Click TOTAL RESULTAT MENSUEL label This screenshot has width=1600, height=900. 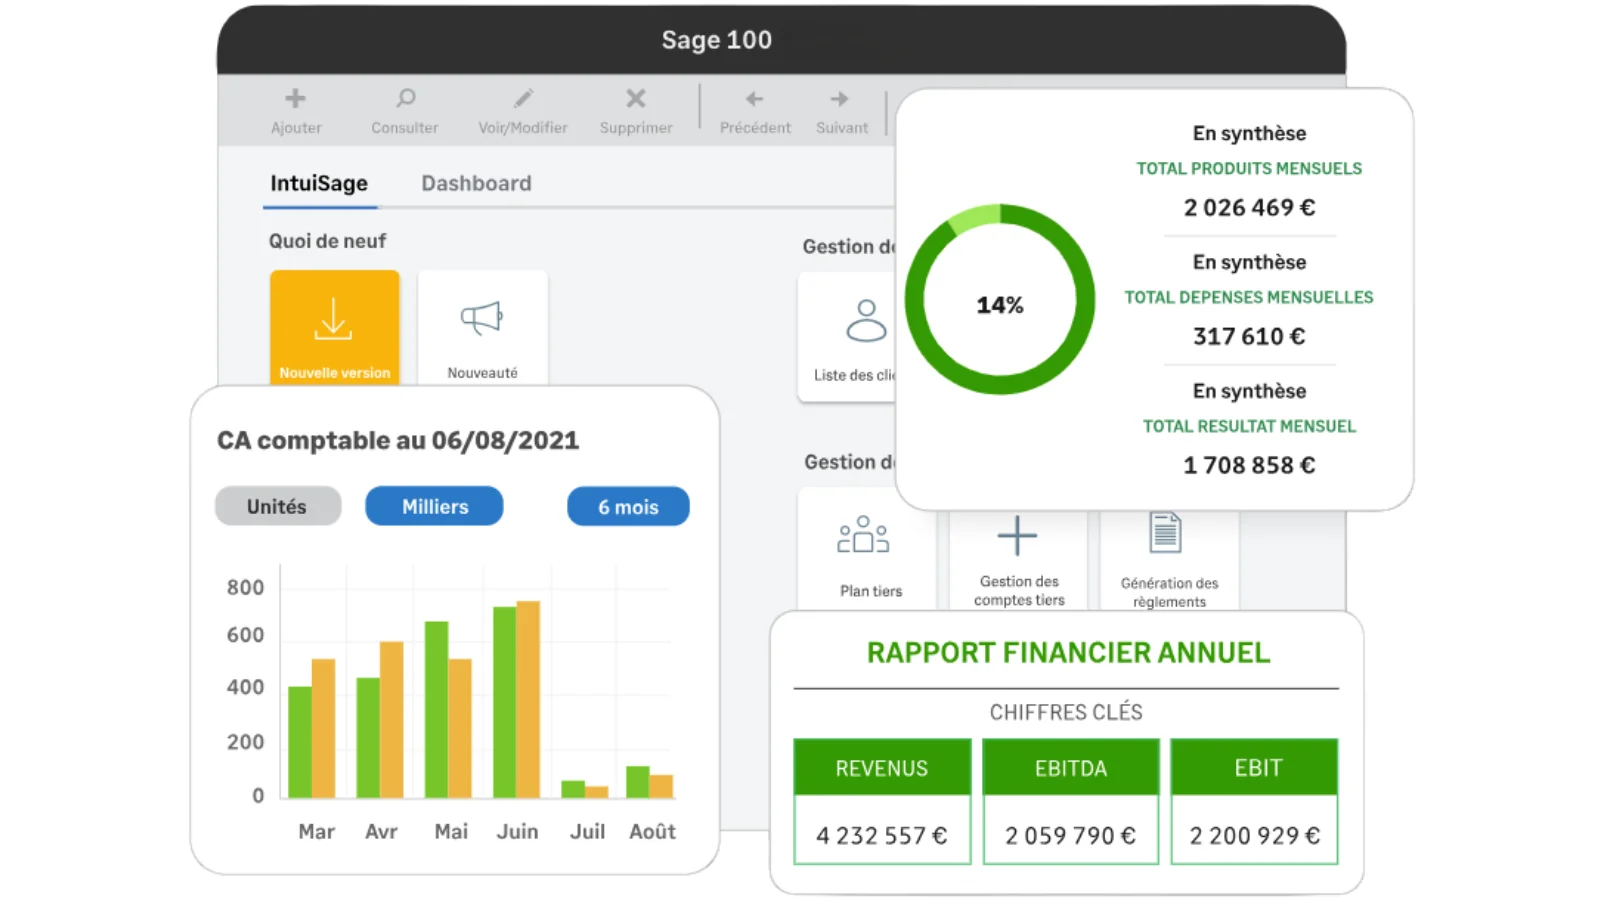tap(1249, 426)
